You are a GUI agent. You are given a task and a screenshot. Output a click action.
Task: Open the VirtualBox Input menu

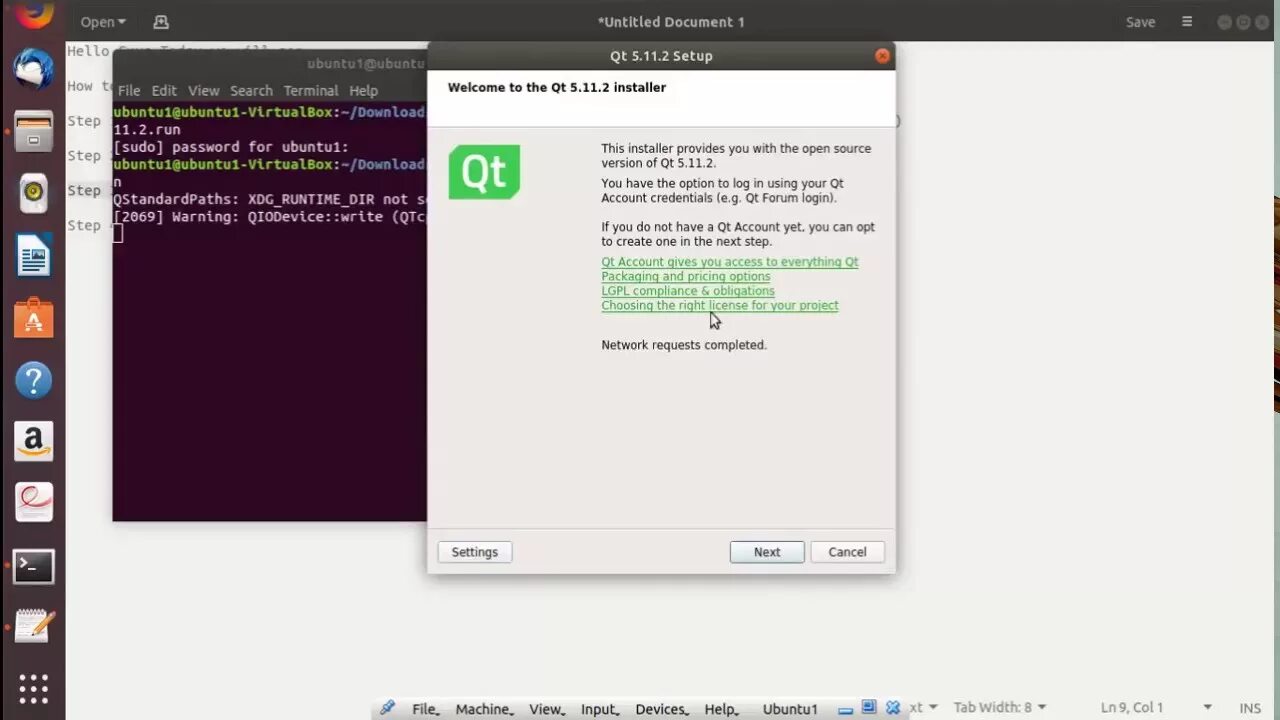pos(600,709)
